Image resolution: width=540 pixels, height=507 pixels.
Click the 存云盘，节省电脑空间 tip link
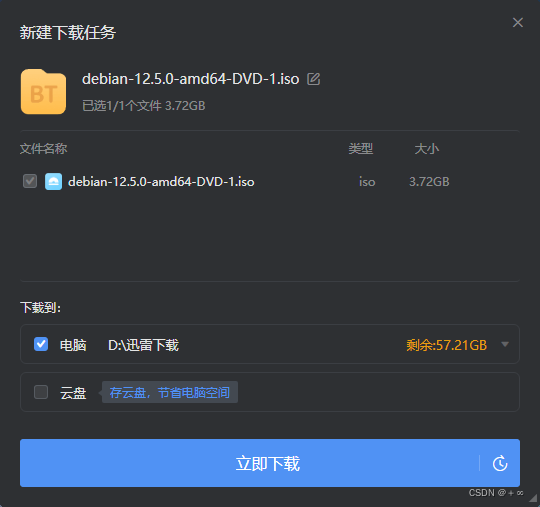[x=170, y=392]
